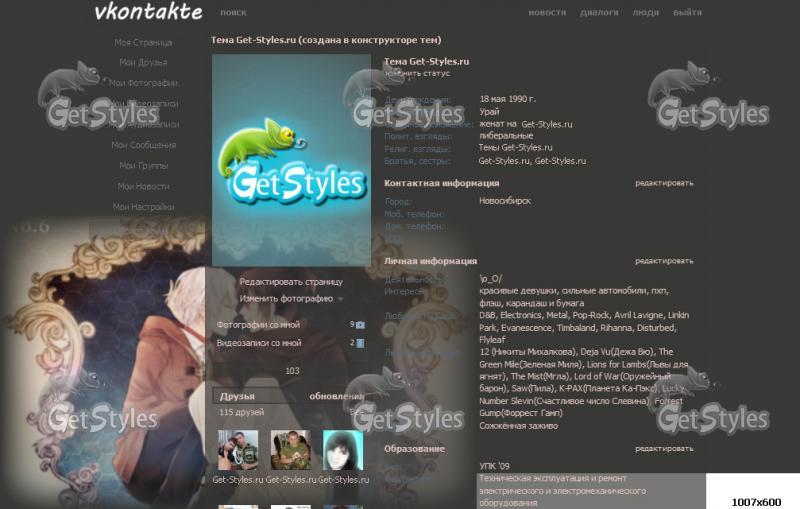The height and width of the screenshot is (509, 800).
Task: Open Фотографии со мной link
Action: coord(258,325)
